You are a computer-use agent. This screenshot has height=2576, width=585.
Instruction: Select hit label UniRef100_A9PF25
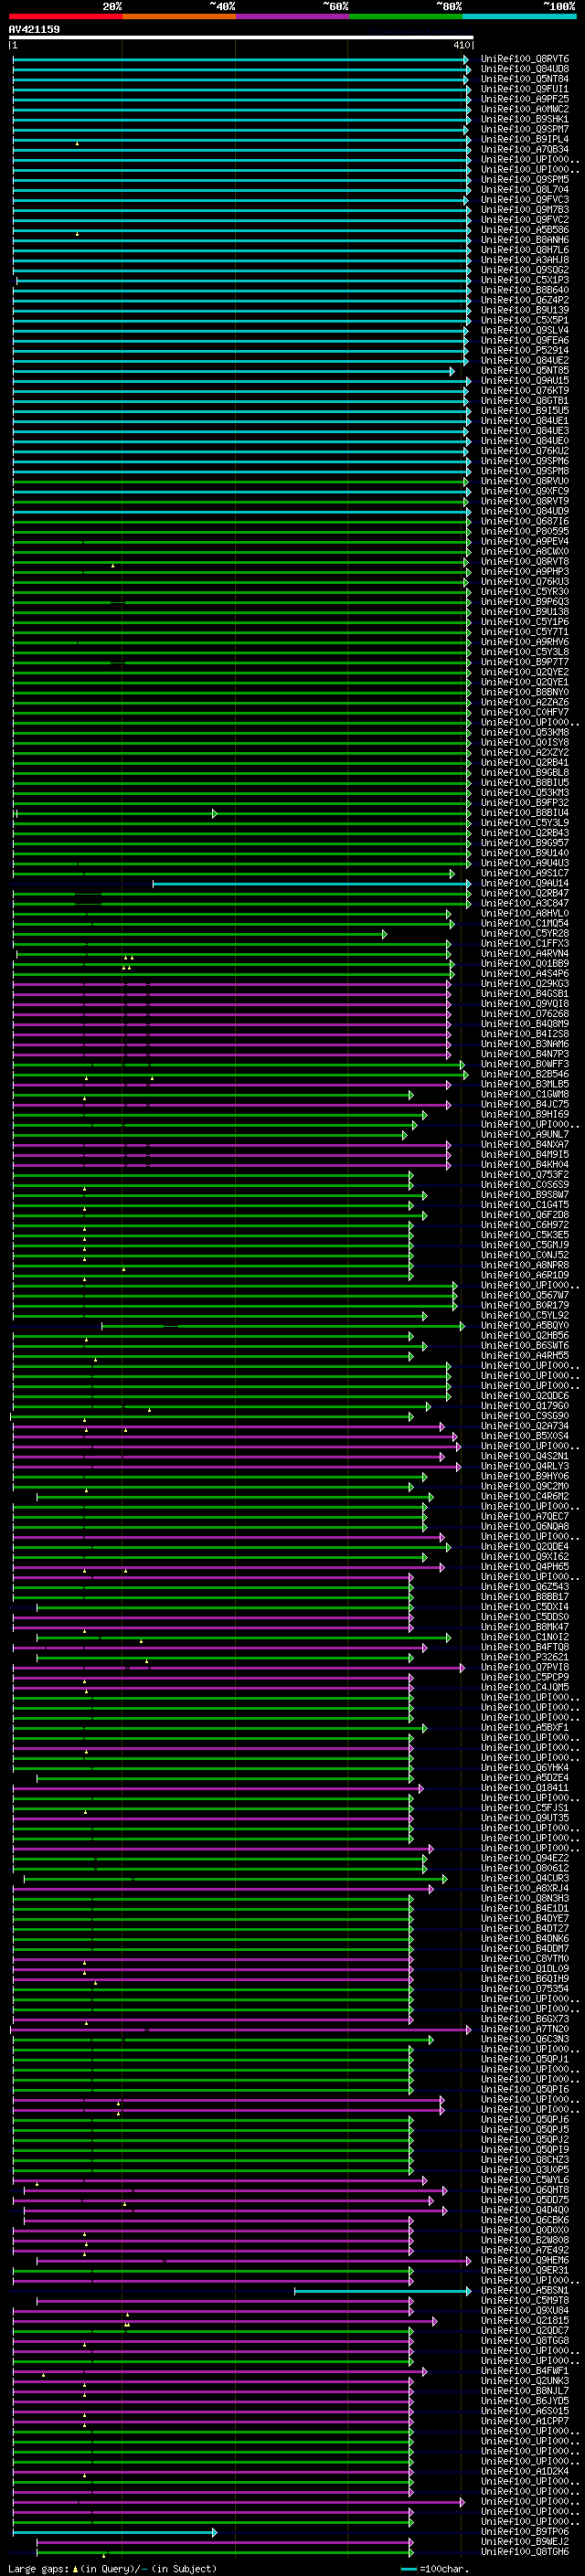point(525,99)
